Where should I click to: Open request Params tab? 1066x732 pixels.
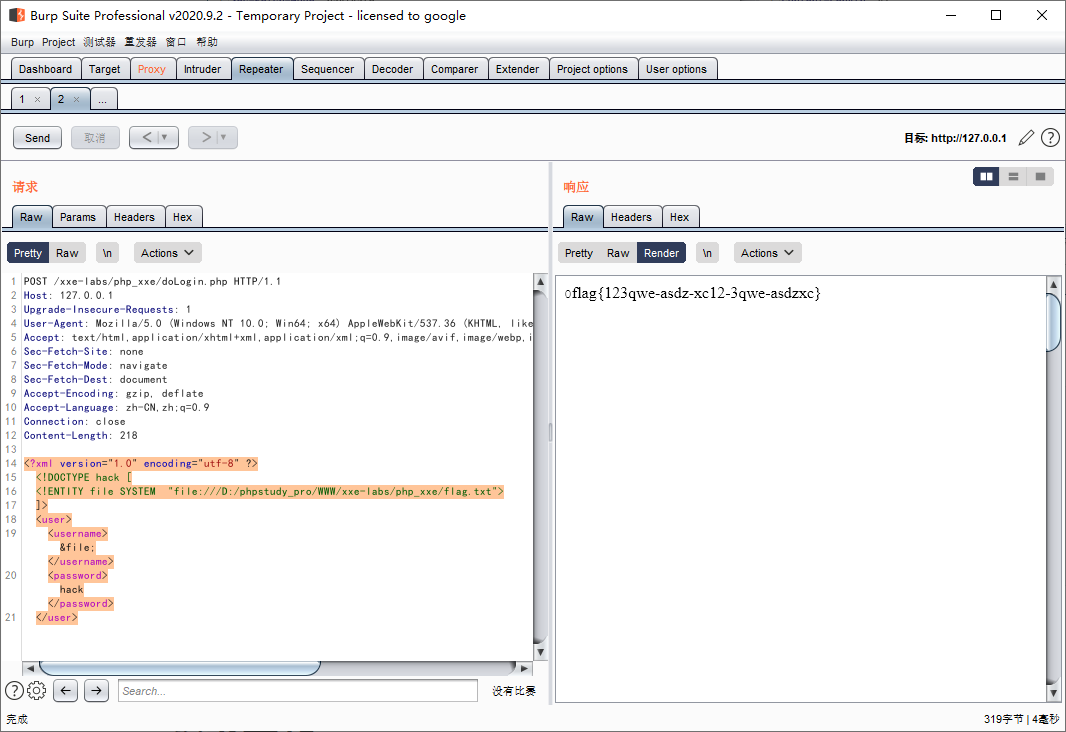[78, 217]
